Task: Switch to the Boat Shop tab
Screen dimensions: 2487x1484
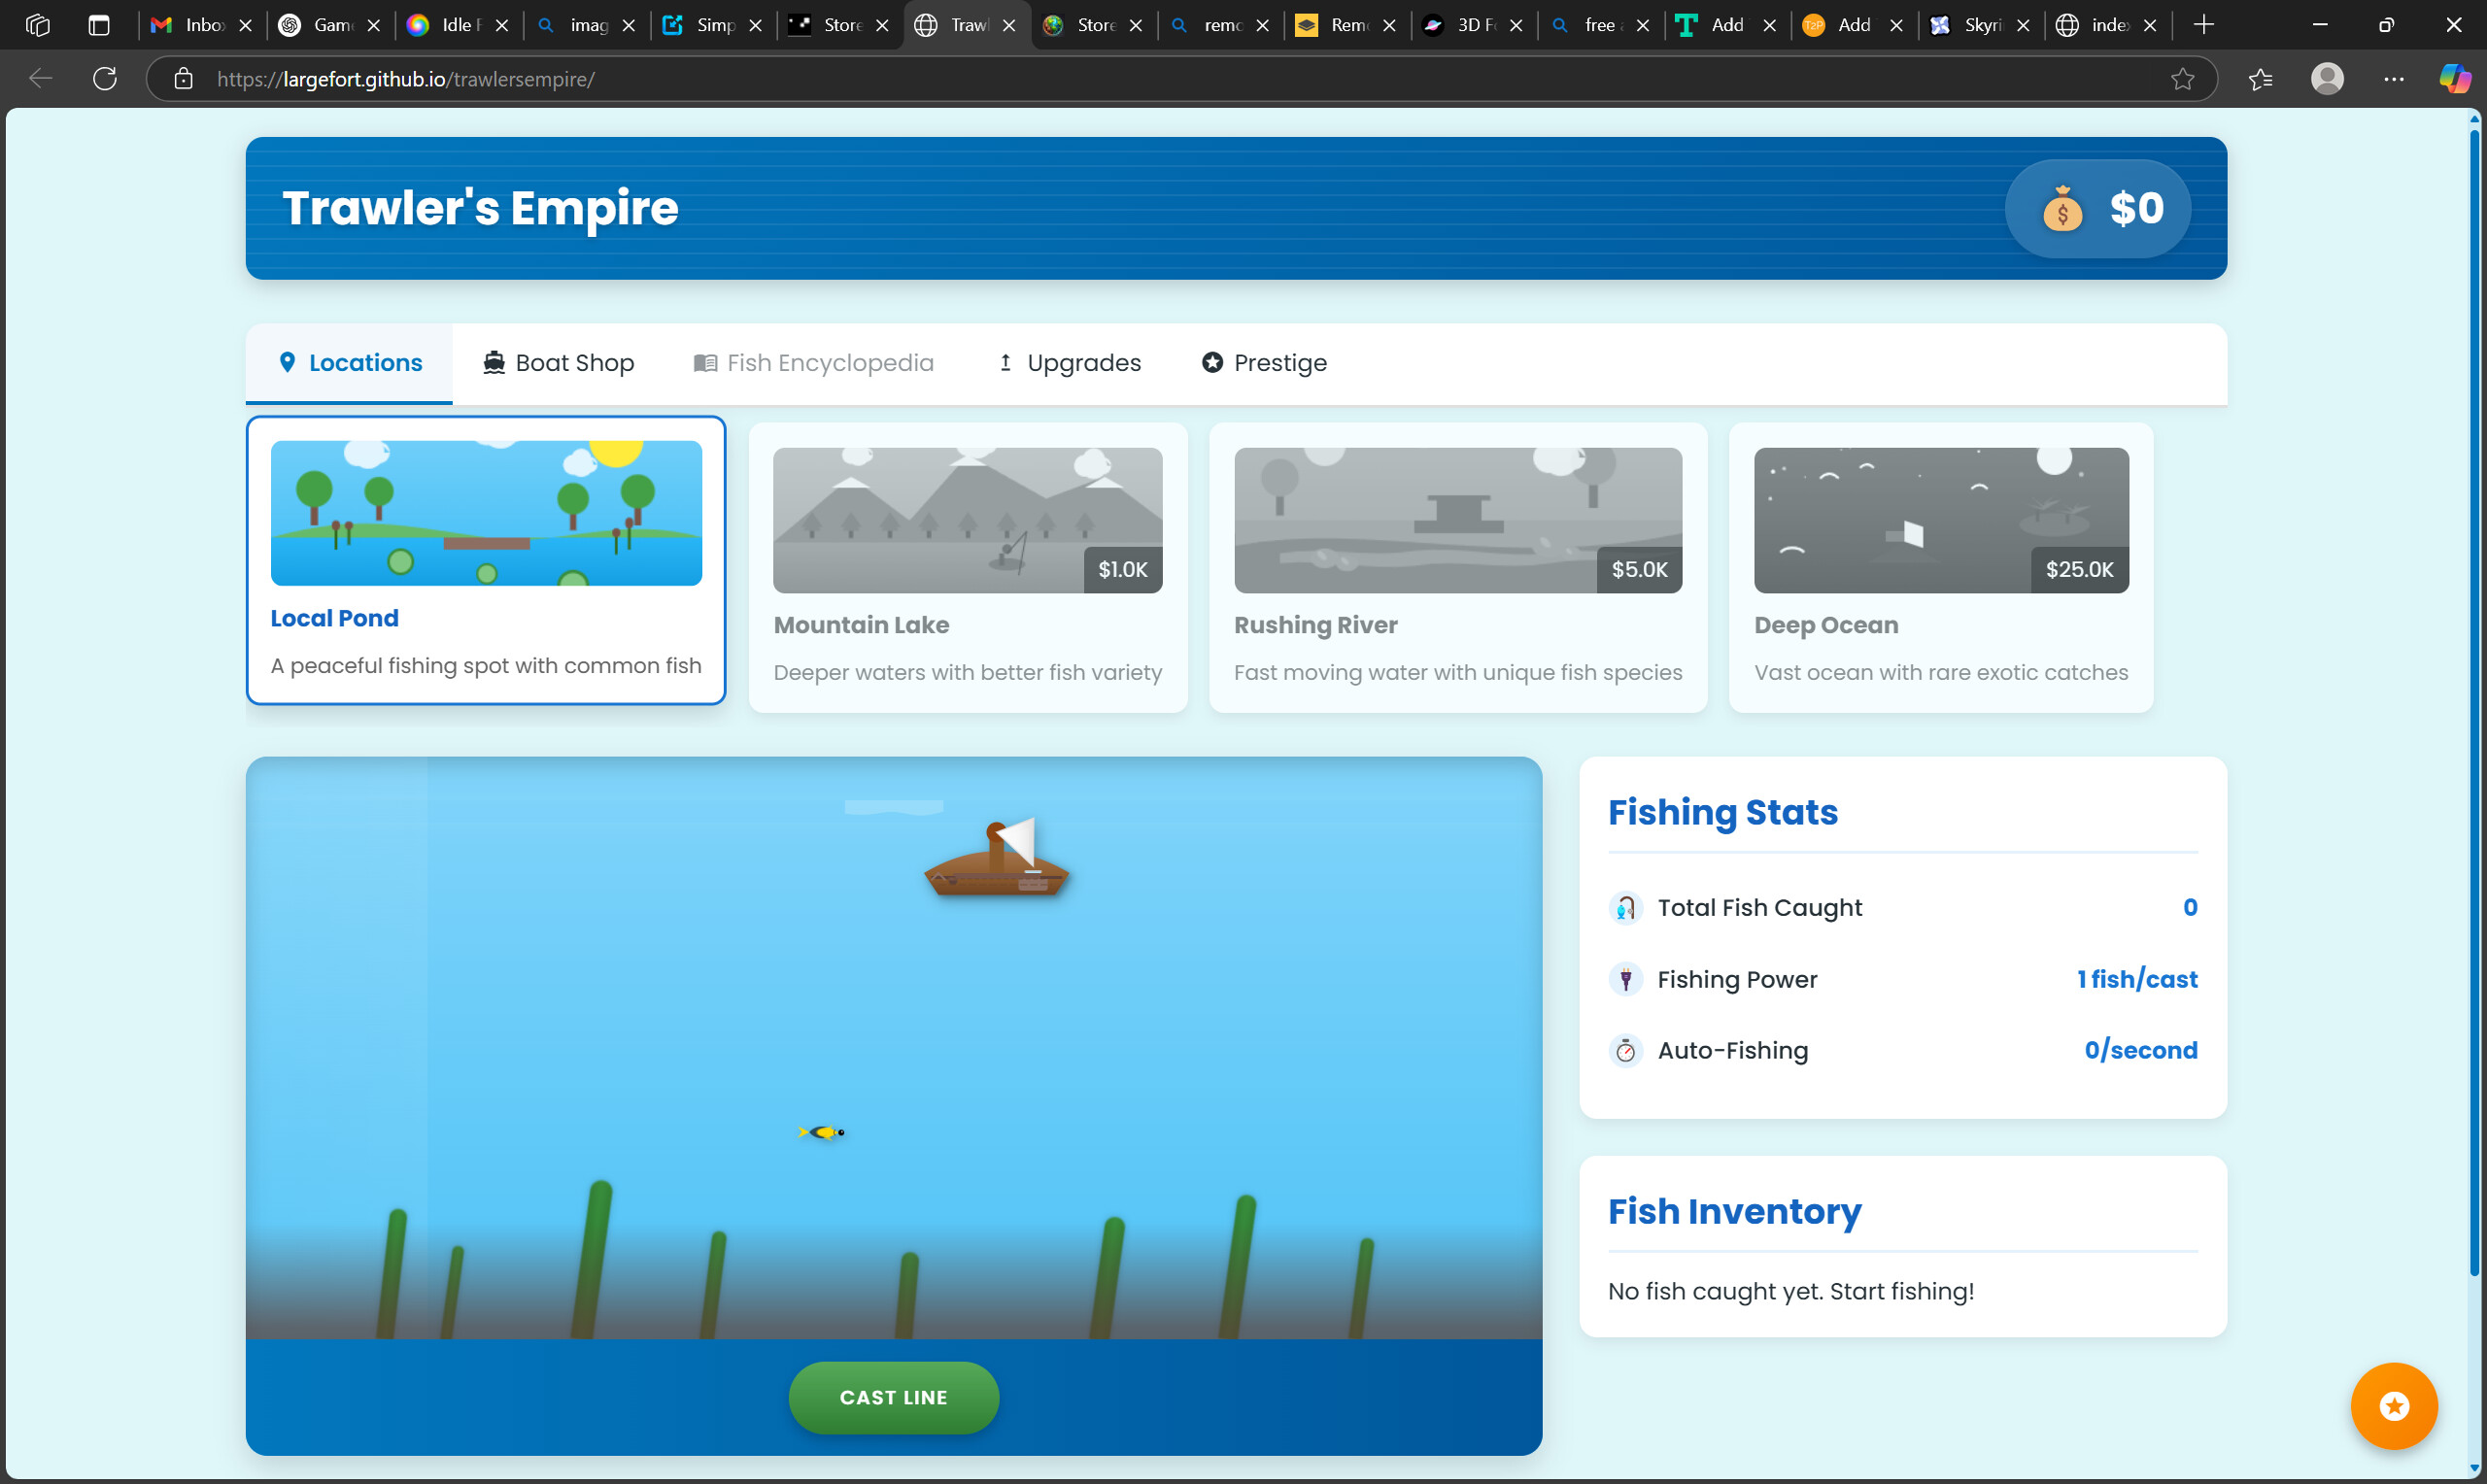Action: click(558, 362)
